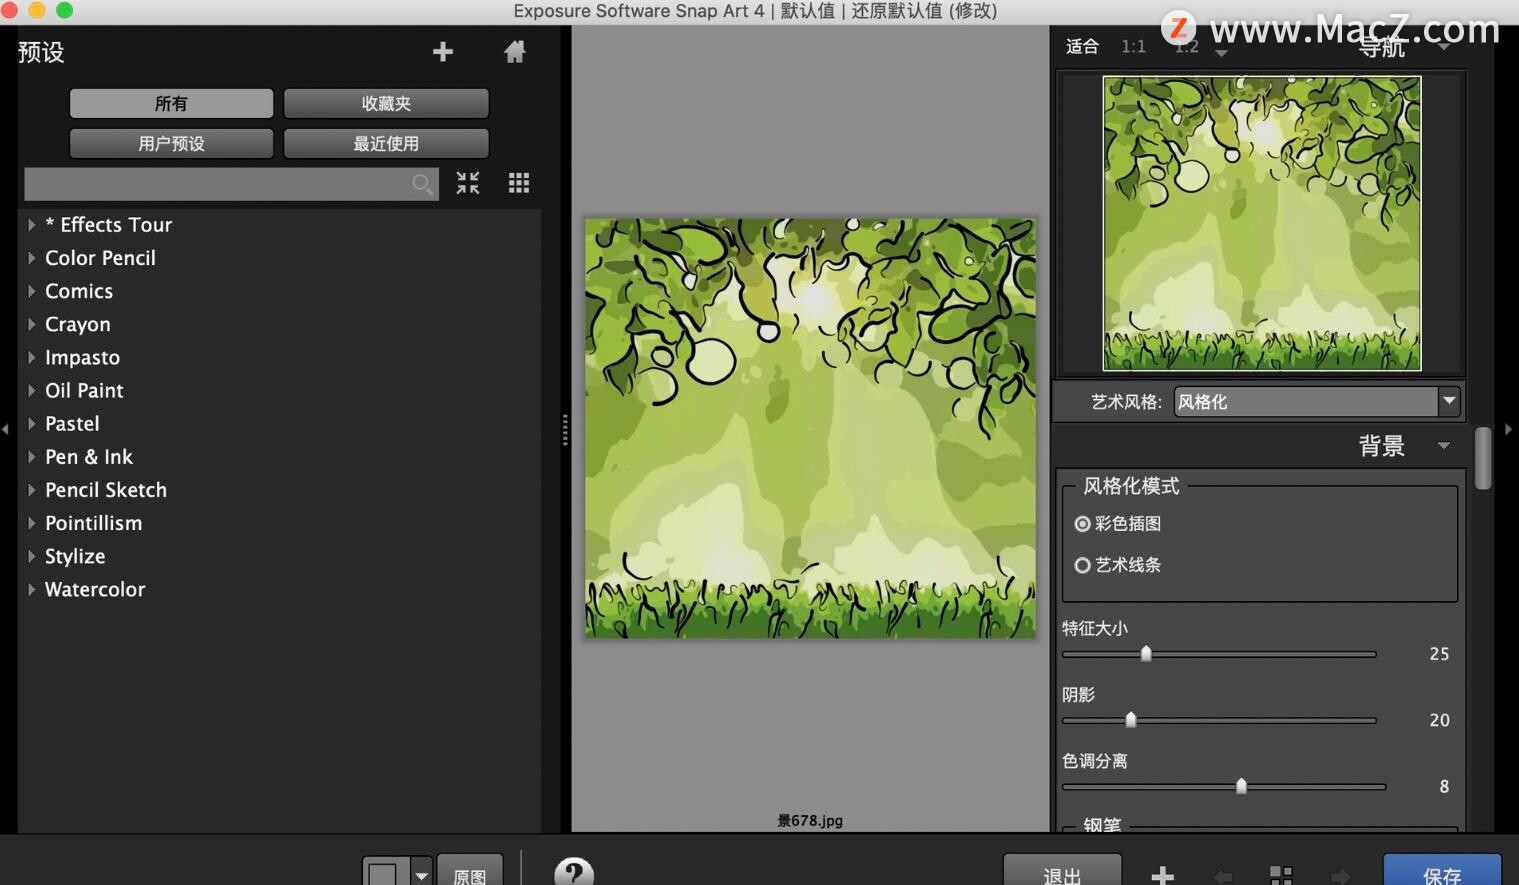The image size is (1519, 885).
Task: Adjust 阴影 shadow slider handle
Action: [x=1131, y=720]
